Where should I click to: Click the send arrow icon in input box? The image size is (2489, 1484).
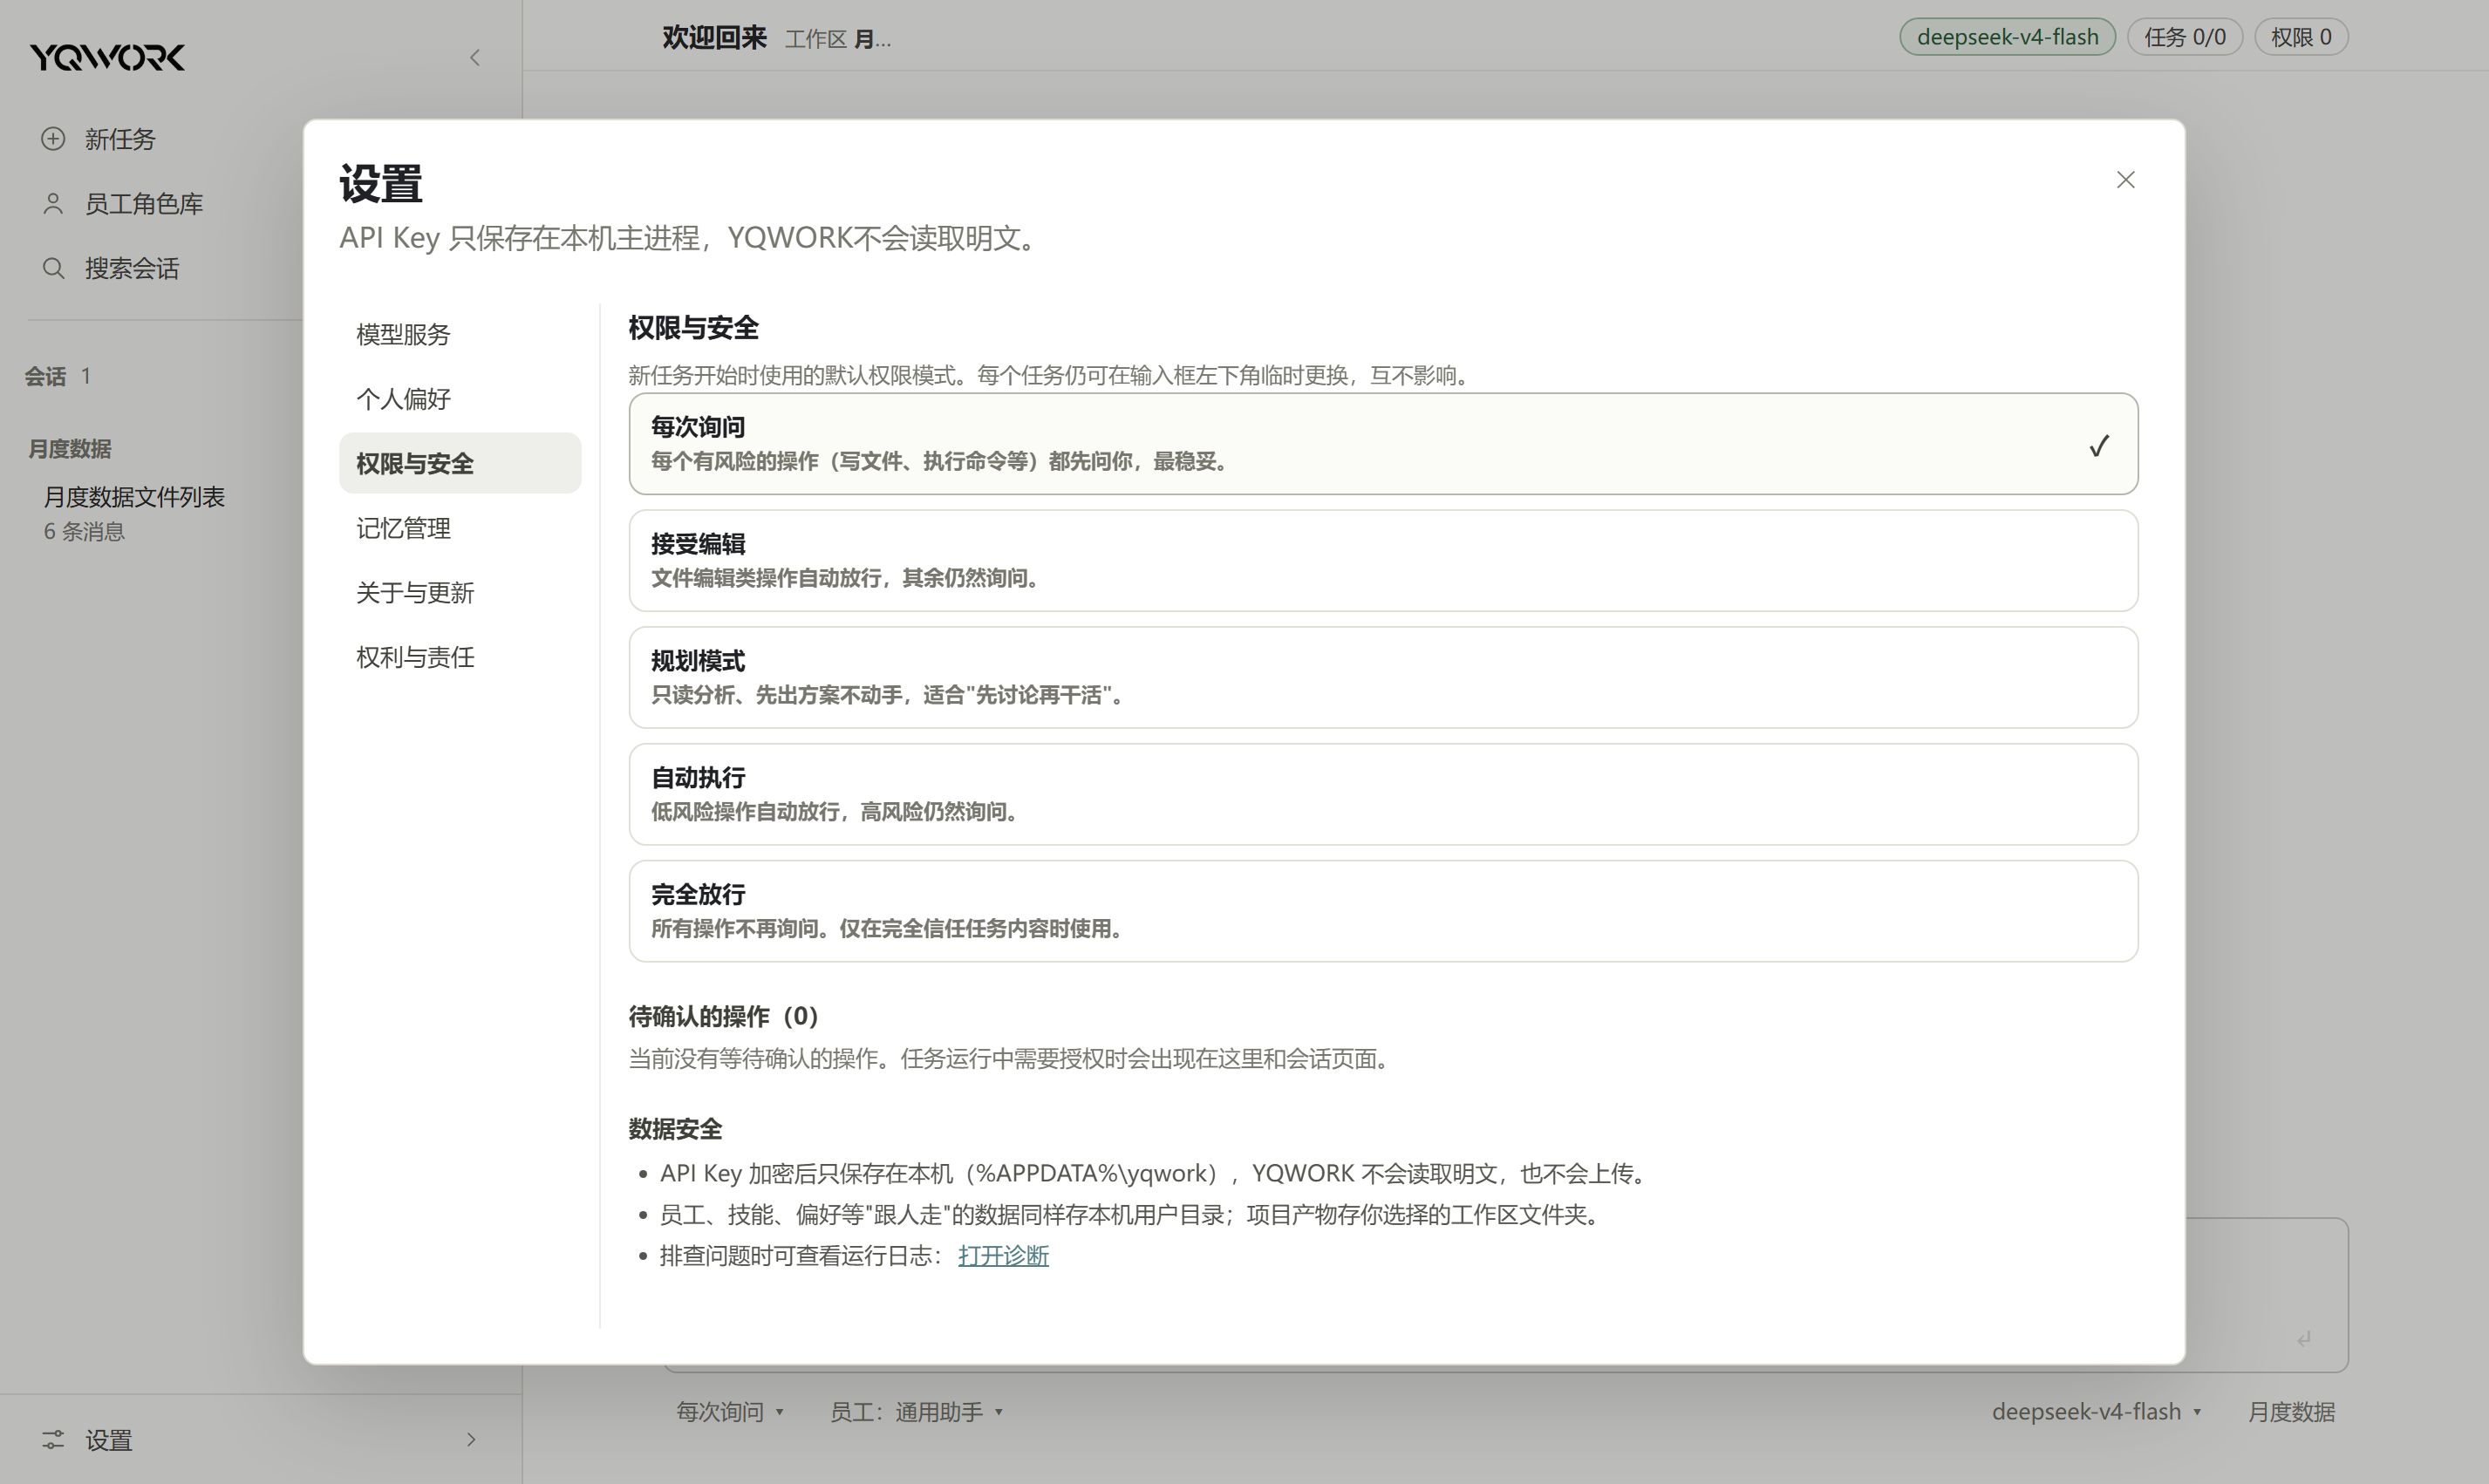coord(2304,1338)
